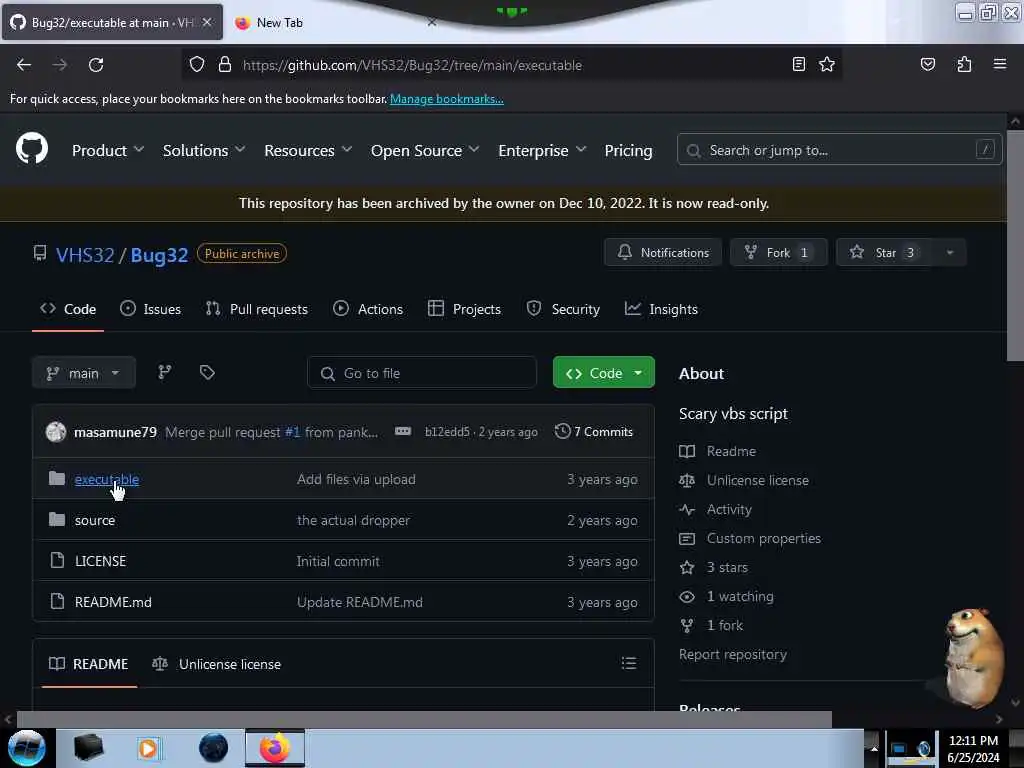Screen dimensions: 1024x768
Task: Fork the repository with Fork button
Action: pyautogui.click(x=778, y=253)
